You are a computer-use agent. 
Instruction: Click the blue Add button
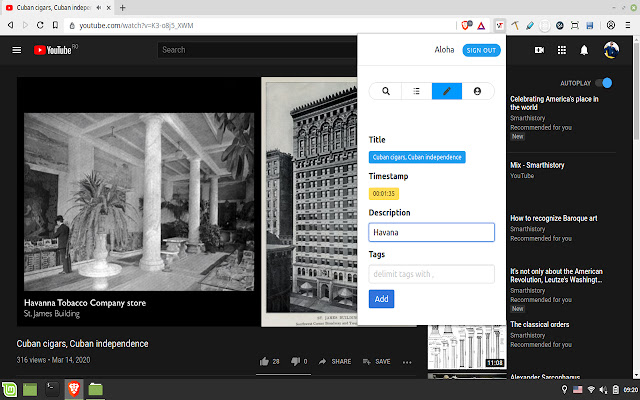pos(381,299)
